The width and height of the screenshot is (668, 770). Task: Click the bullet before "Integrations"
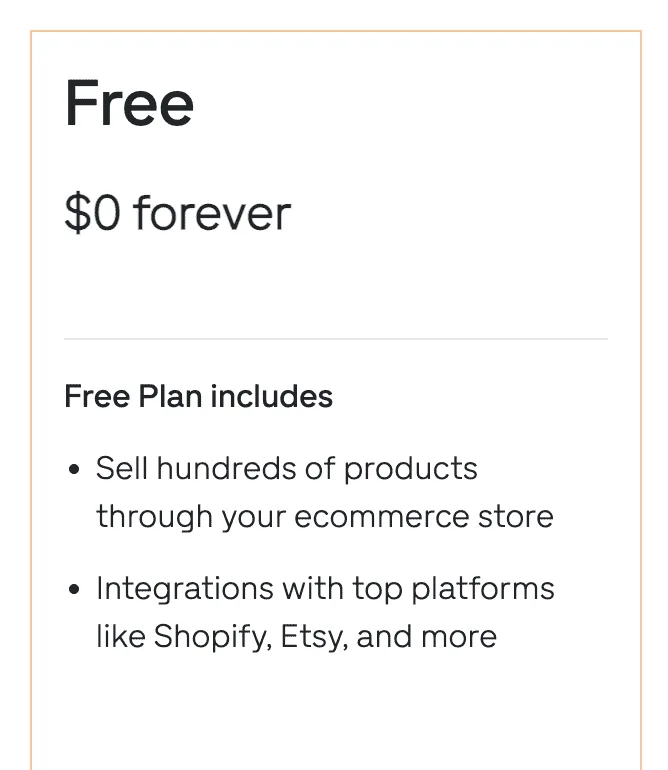(x=74, y=589)
